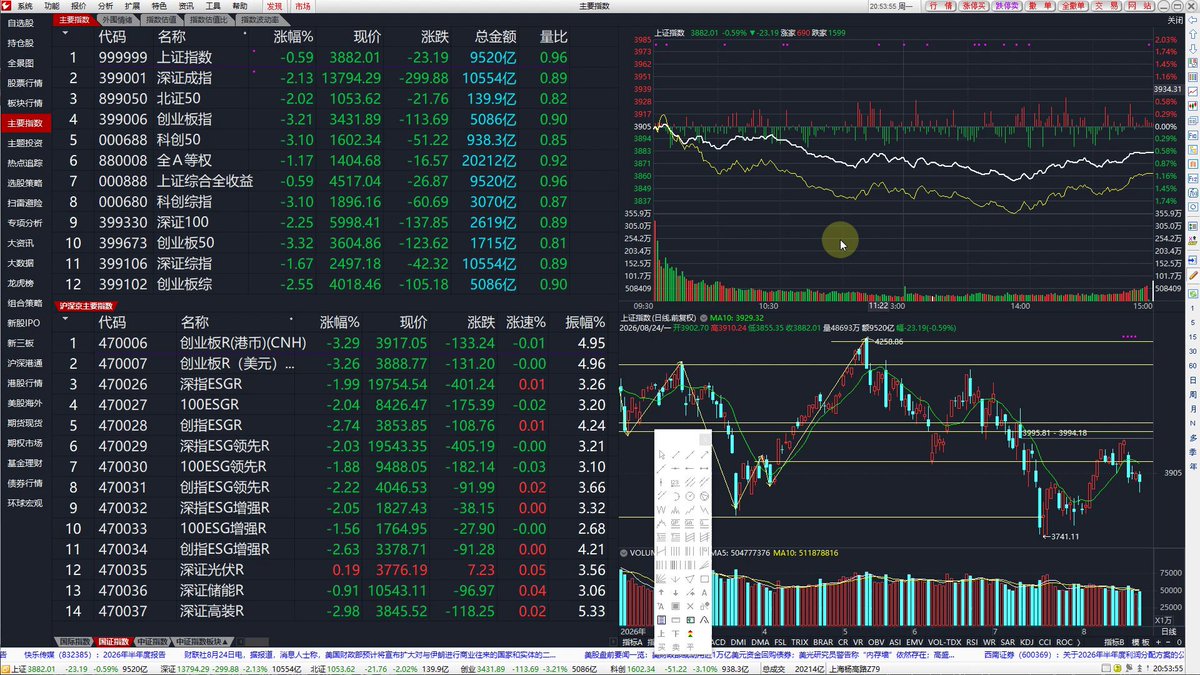Screen dimensions: 1200x675
Task: Click the X delete drawing tool
Action: tap(690, 606)
